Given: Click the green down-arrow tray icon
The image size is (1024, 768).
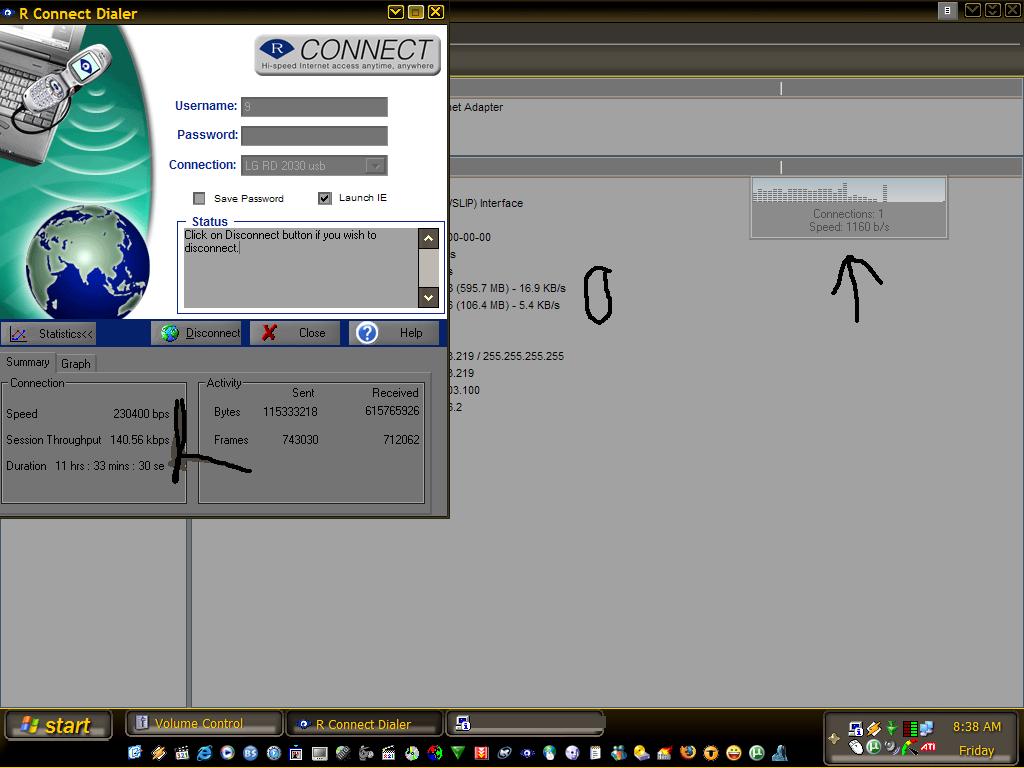Looking at the screenshot, I should pyautogui.click(x=891, y=728).
